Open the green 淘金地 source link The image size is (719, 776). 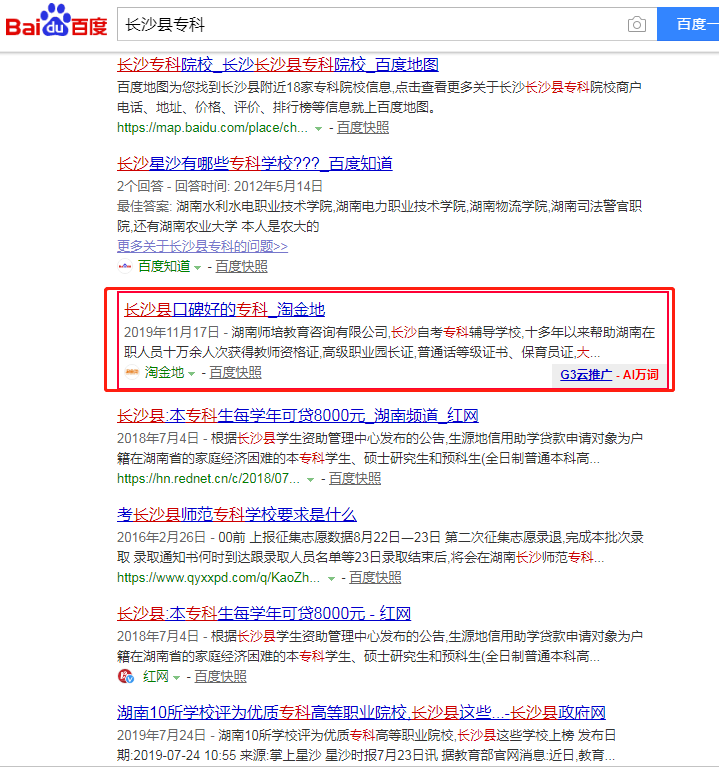[x=164, y=372]
